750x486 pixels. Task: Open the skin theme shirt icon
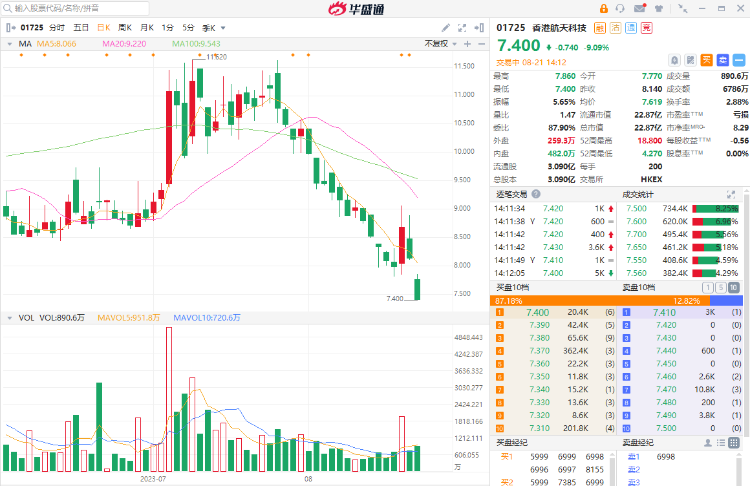point(659,8)
